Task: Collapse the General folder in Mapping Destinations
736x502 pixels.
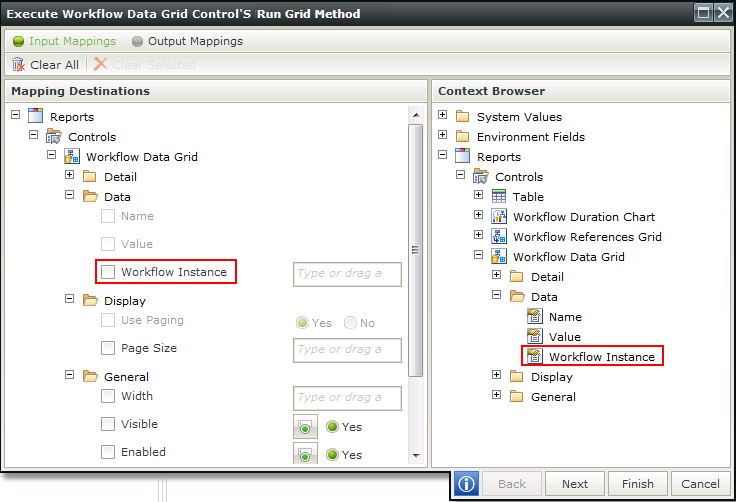Action: [69, 374]
